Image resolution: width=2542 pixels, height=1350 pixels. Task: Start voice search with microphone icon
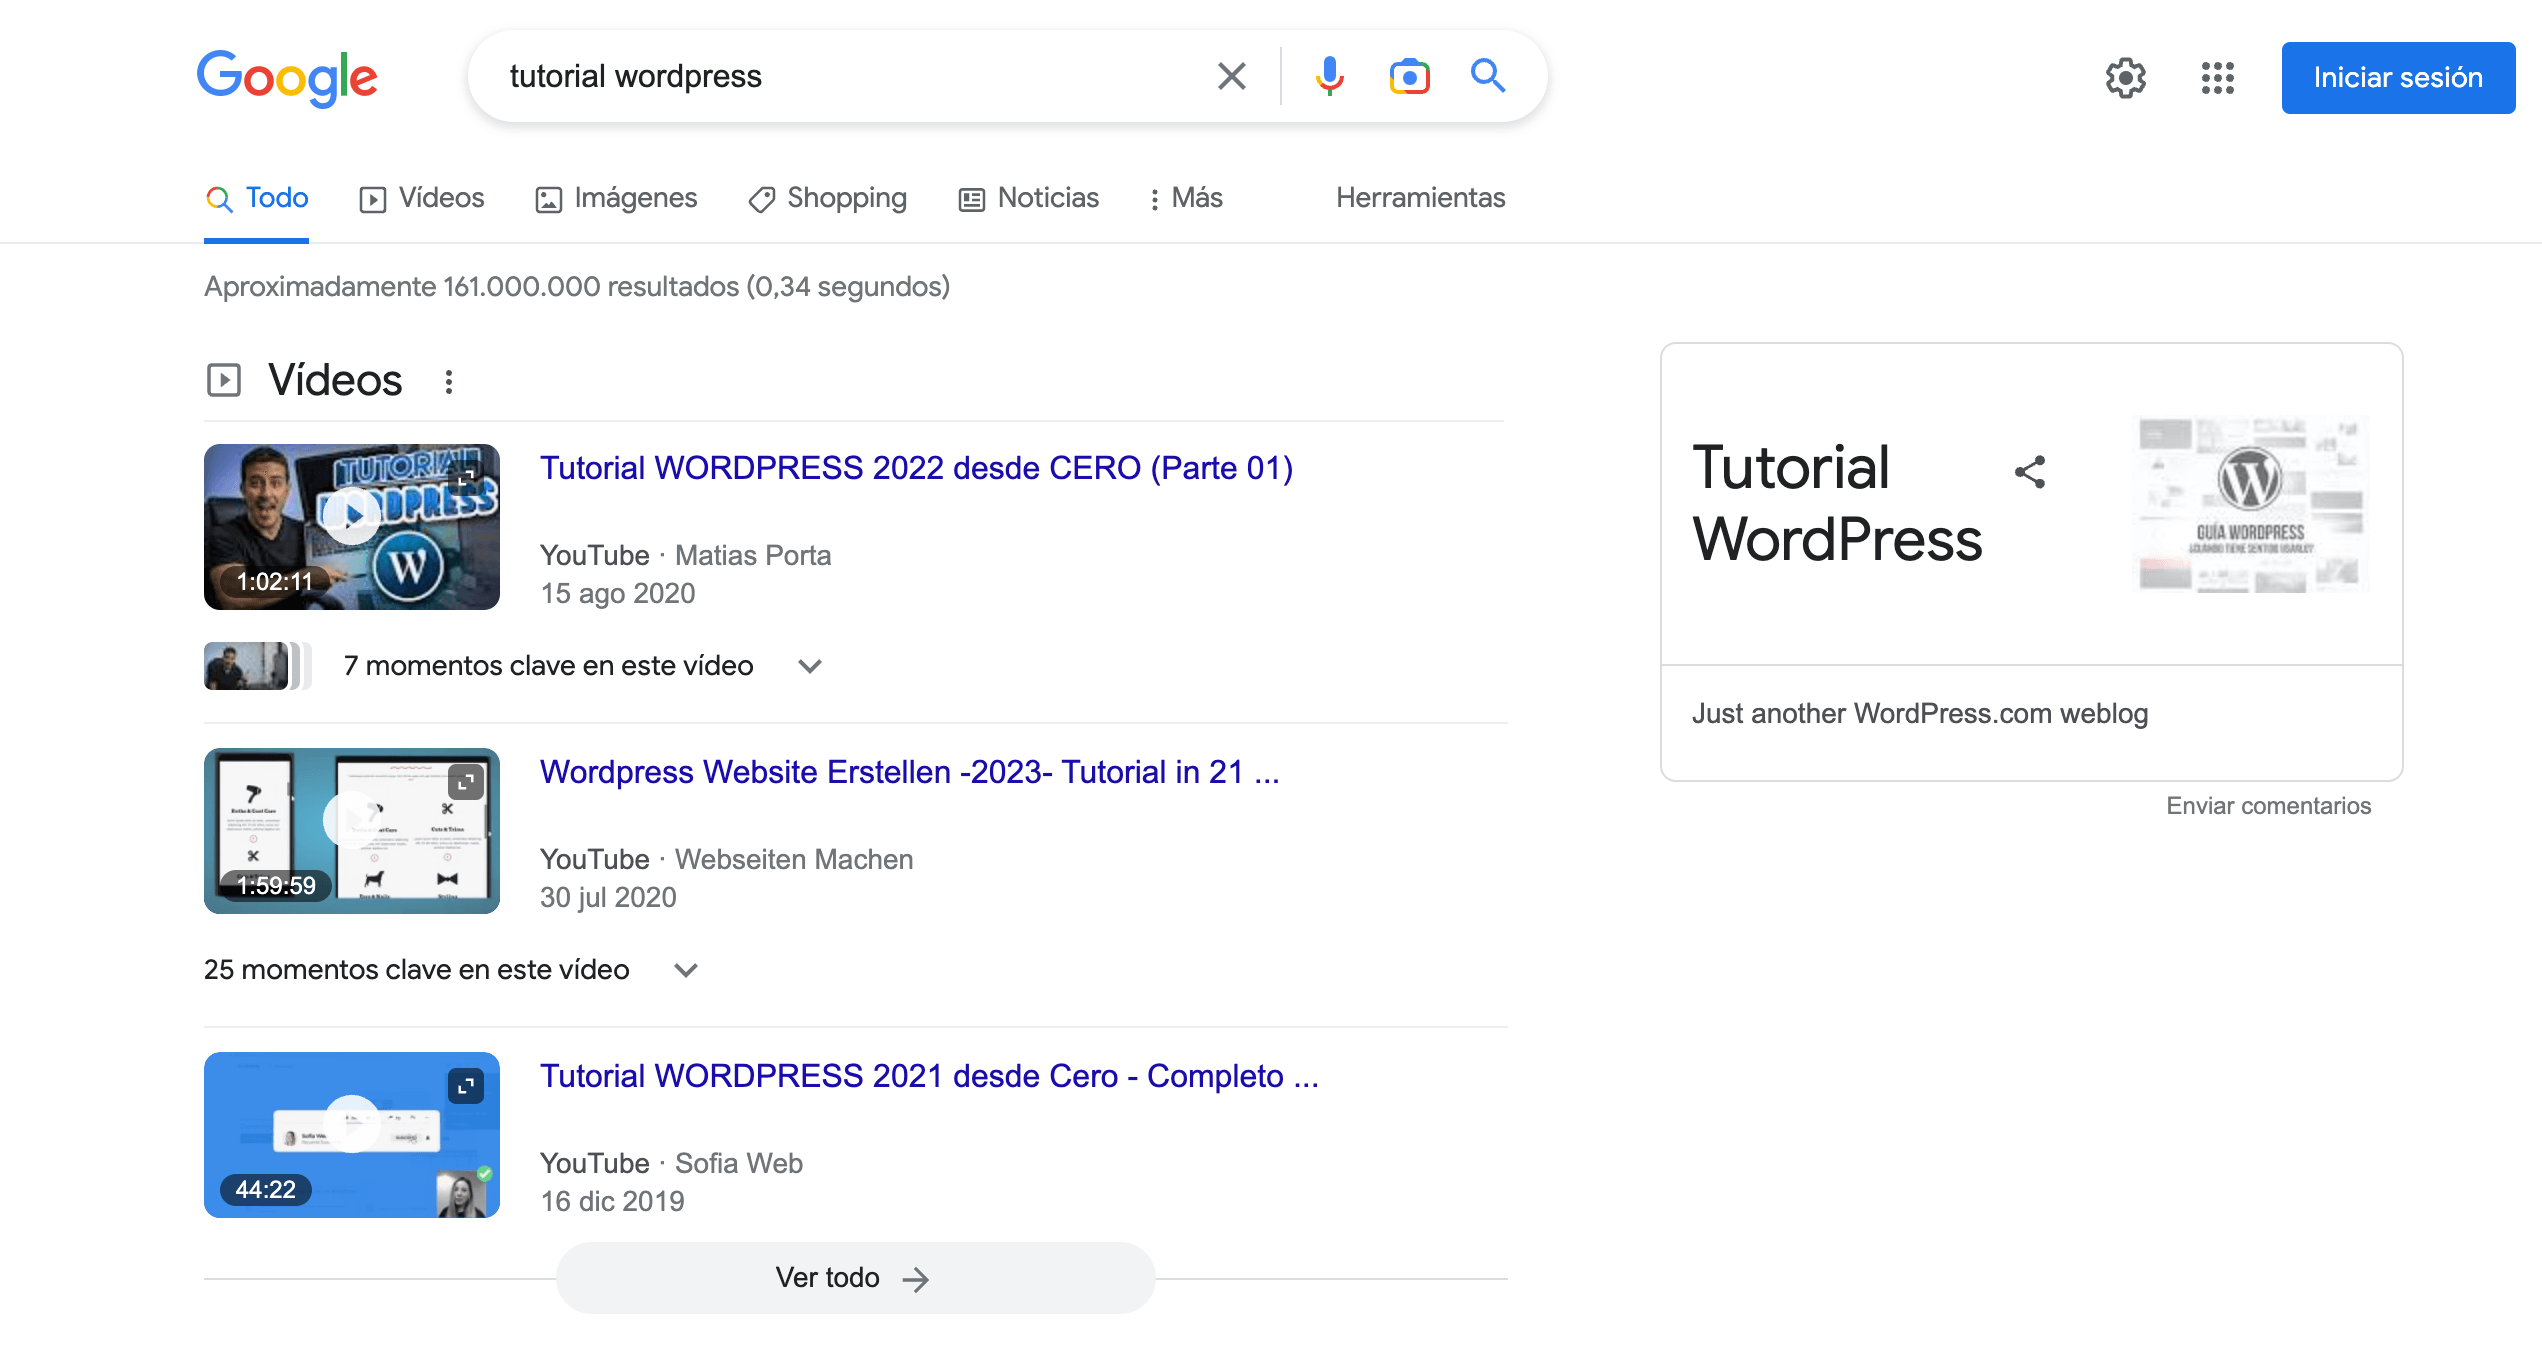tap(1329, 76)
